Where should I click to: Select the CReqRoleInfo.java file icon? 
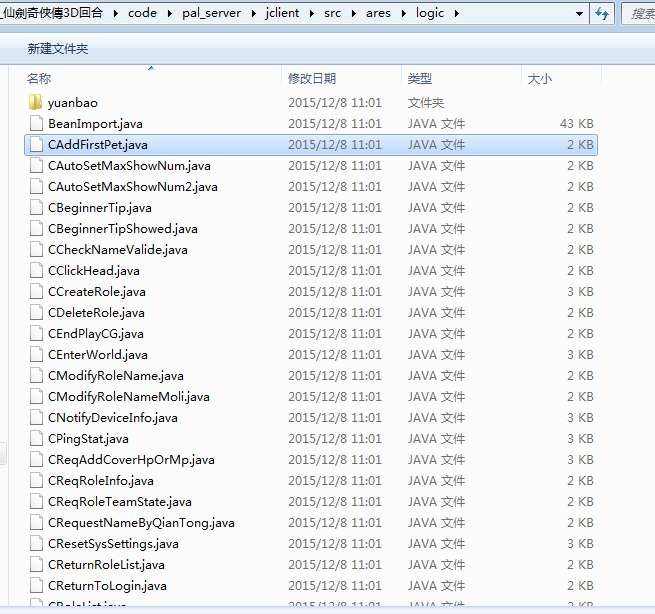click(x=36, y=481)
